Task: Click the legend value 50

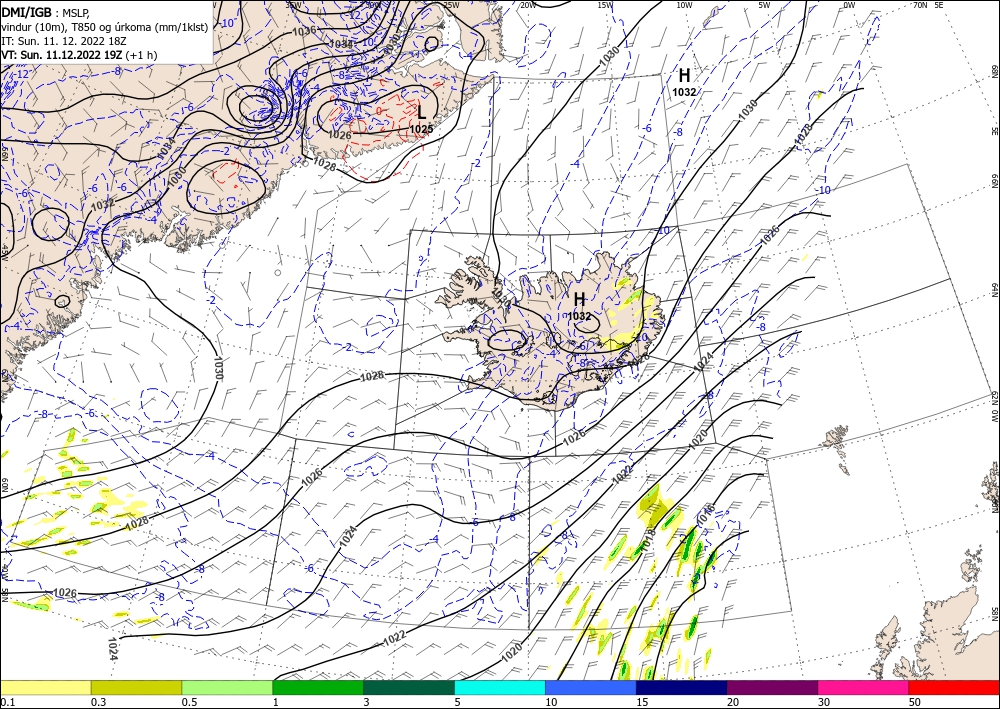Action: click(x=915, y=702)
